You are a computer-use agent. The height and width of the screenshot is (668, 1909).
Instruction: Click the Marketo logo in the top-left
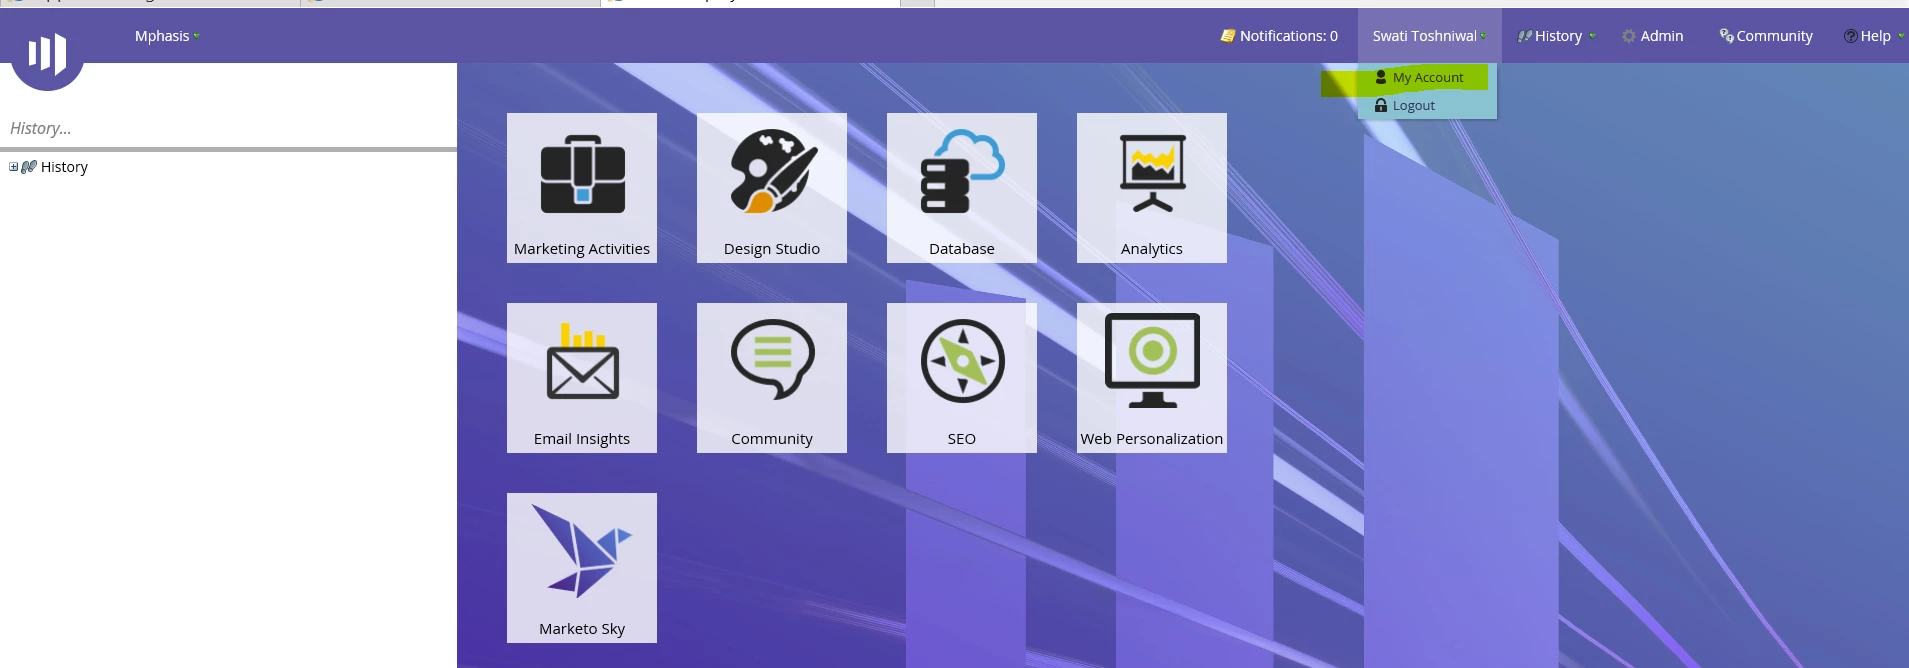(x=47, y=52)
